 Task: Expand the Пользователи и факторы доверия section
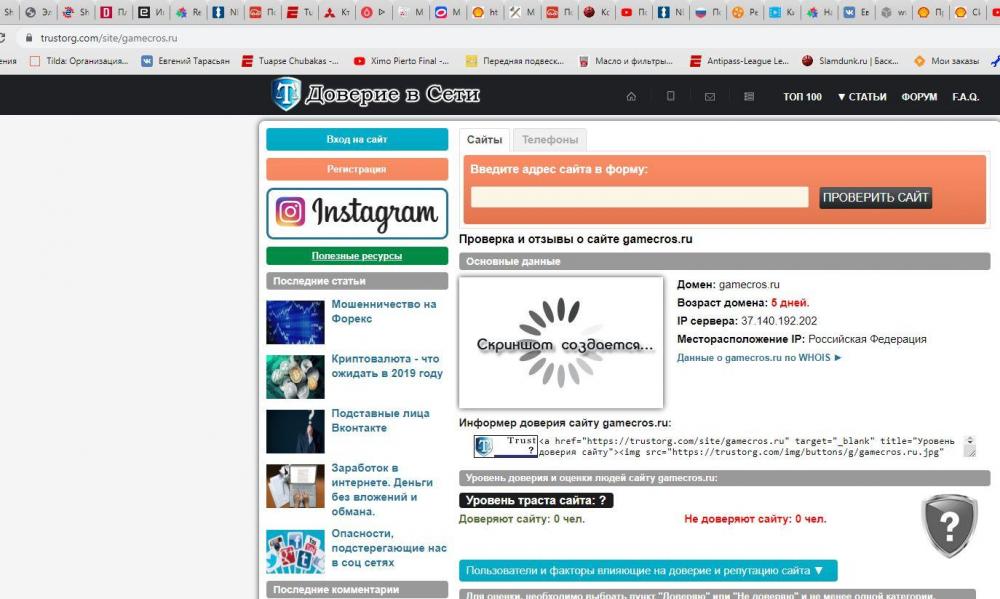point(647,571)
